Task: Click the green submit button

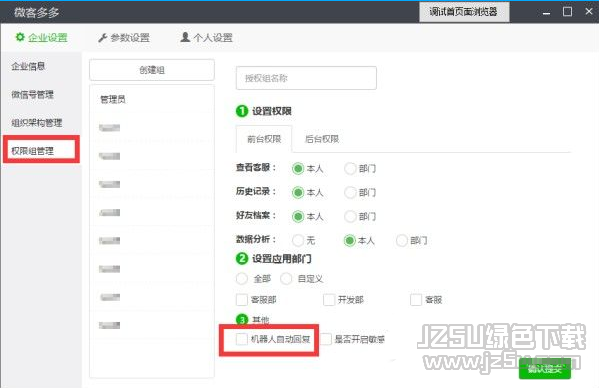Action: 545,369
